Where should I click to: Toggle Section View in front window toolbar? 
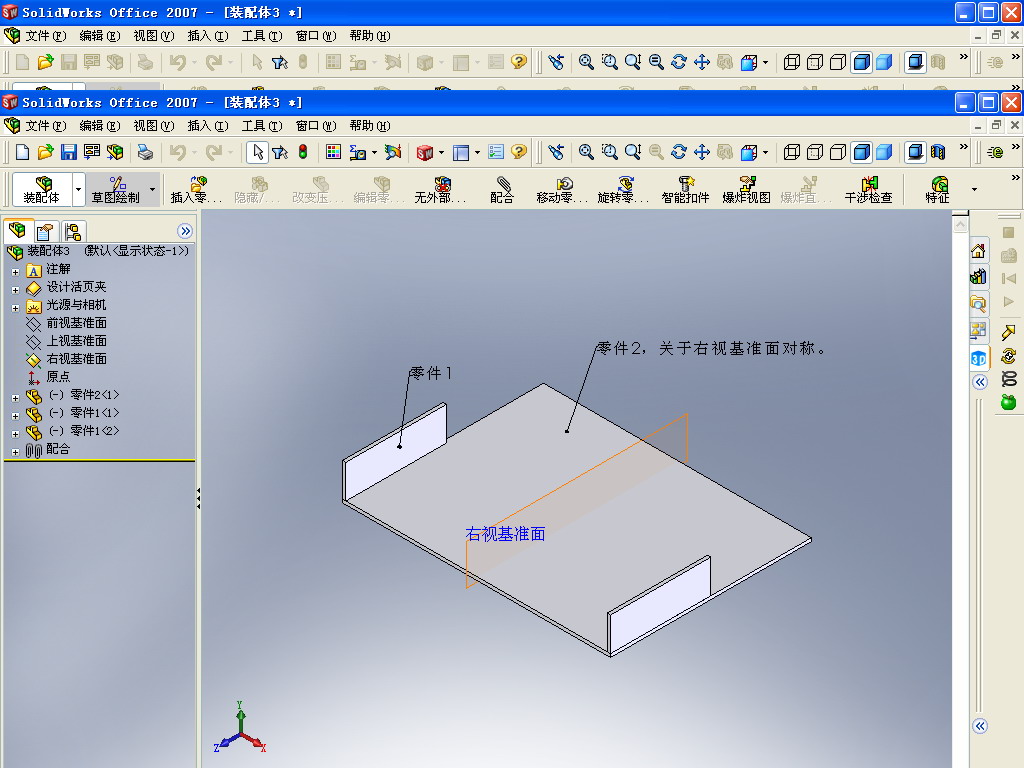[938, 152]
